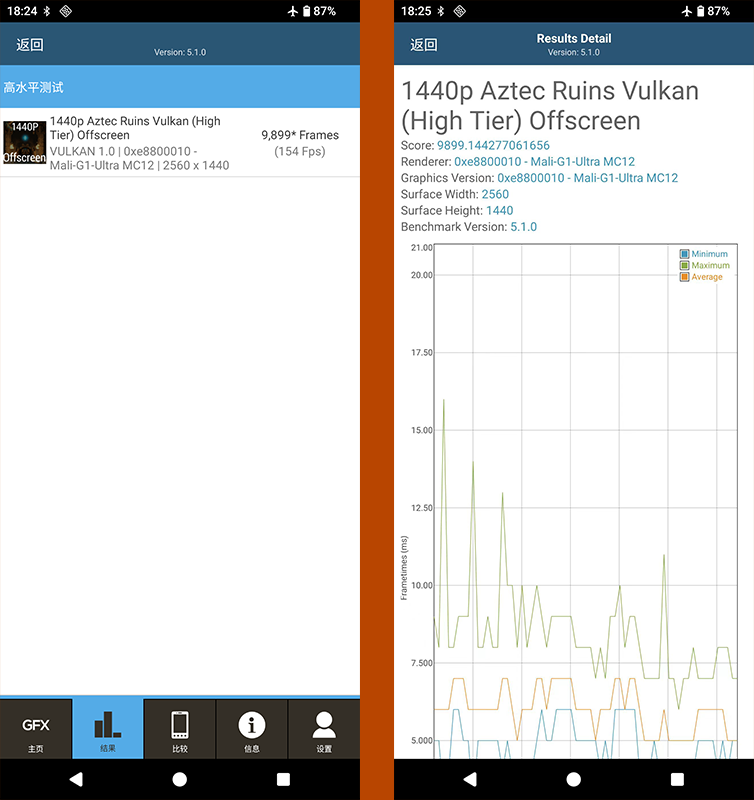Open the compare phone-icon tab
The height and width of the screenshot is (800, 754).
(x=180, y=729)
